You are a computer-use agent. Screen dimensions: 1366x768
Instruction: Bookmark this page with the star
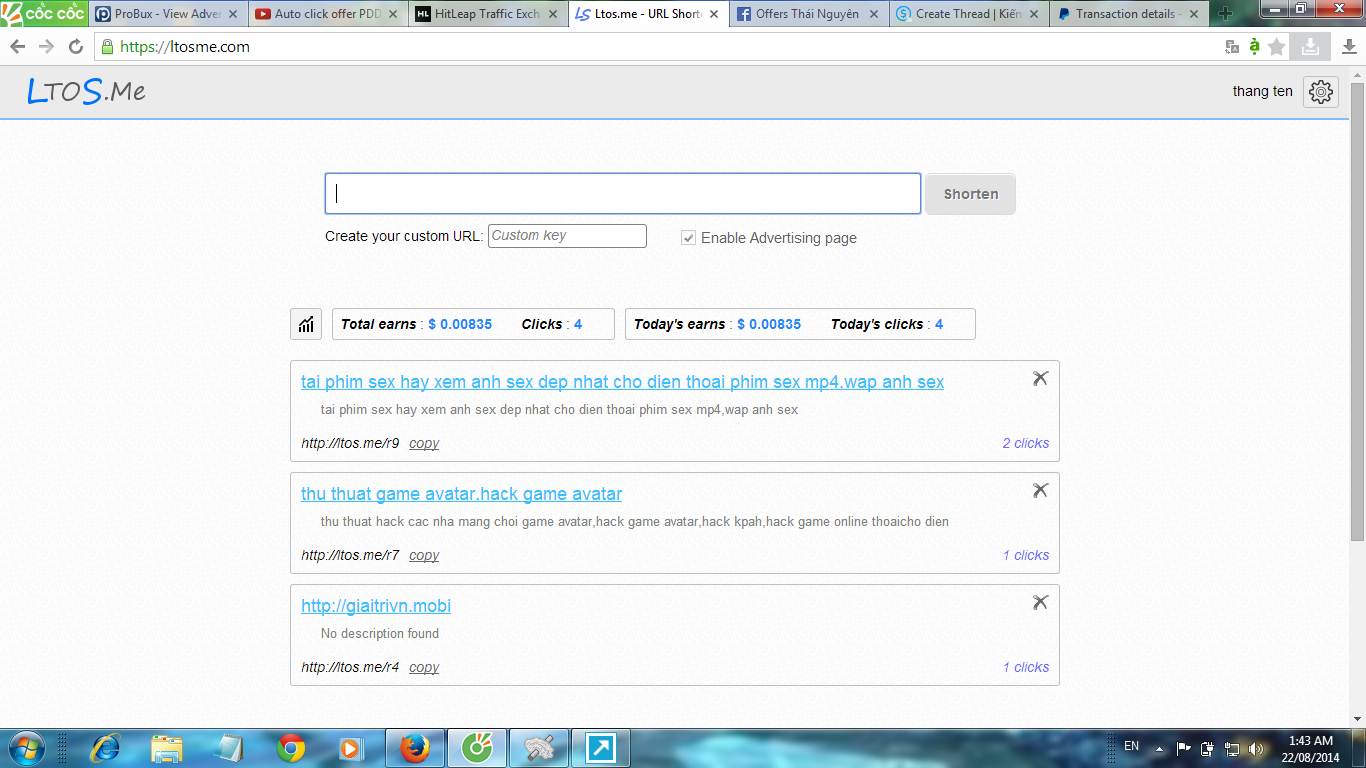click(1277, 47)
